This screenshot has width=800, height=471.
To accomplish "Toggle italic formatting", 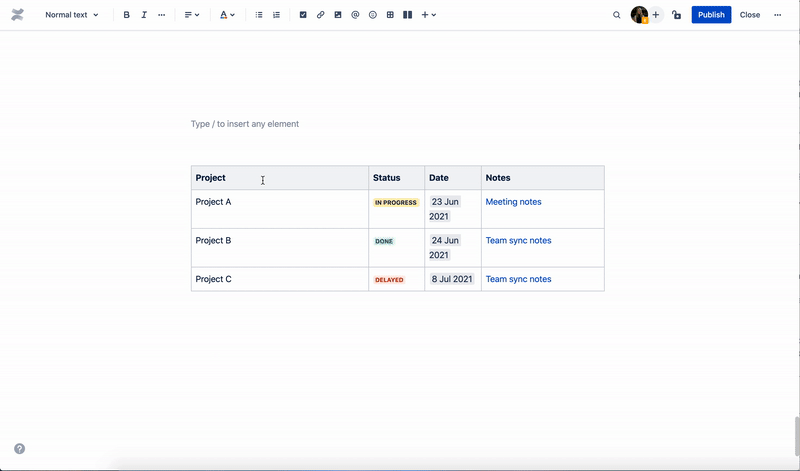I will click(144, 15).
